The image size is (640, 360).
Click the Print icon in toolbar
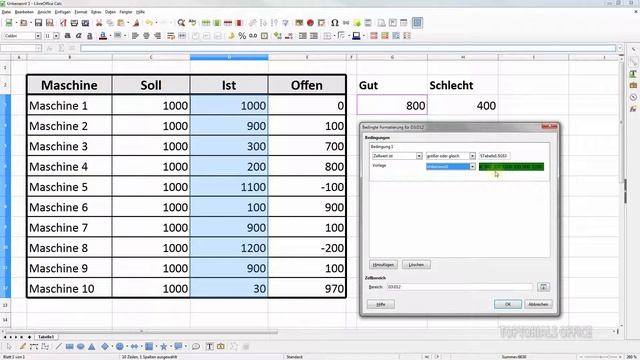point(74,23)
